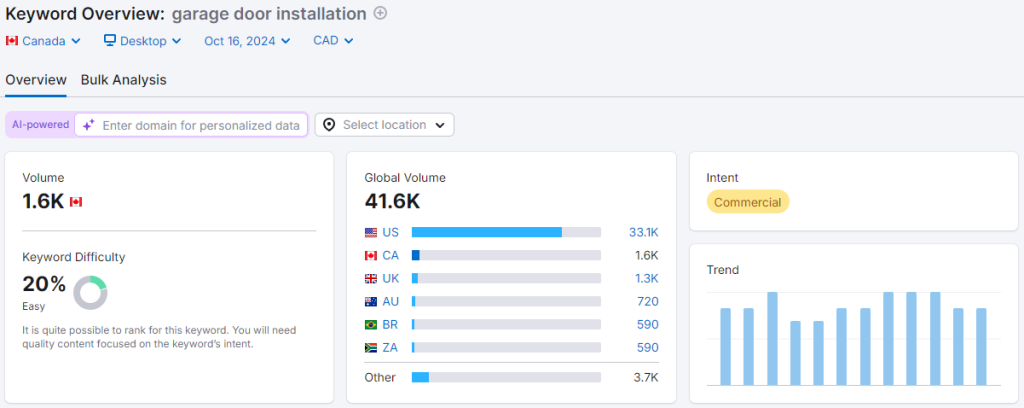
Task: Click the 'garage door installation' keyword title
Action: click(x=269, y=13)
